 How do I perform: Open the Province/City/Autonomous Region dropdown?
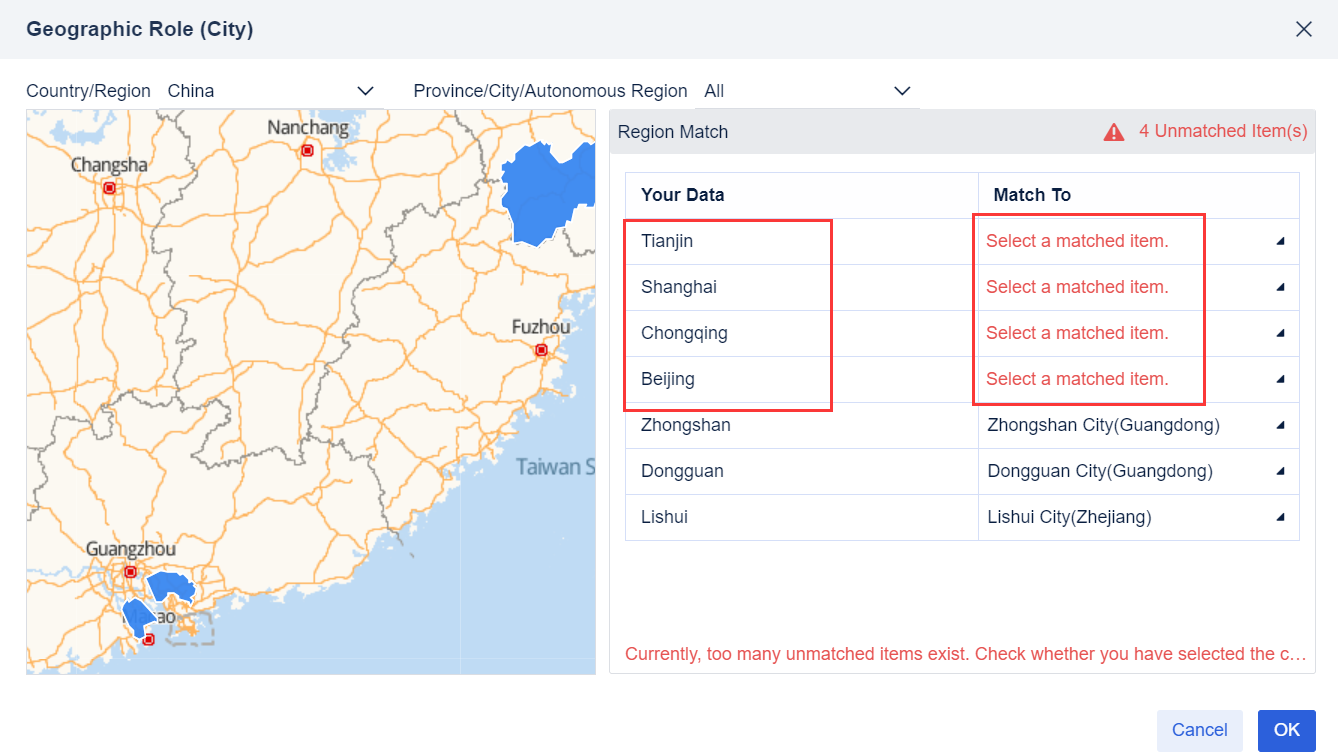point(901,90)
